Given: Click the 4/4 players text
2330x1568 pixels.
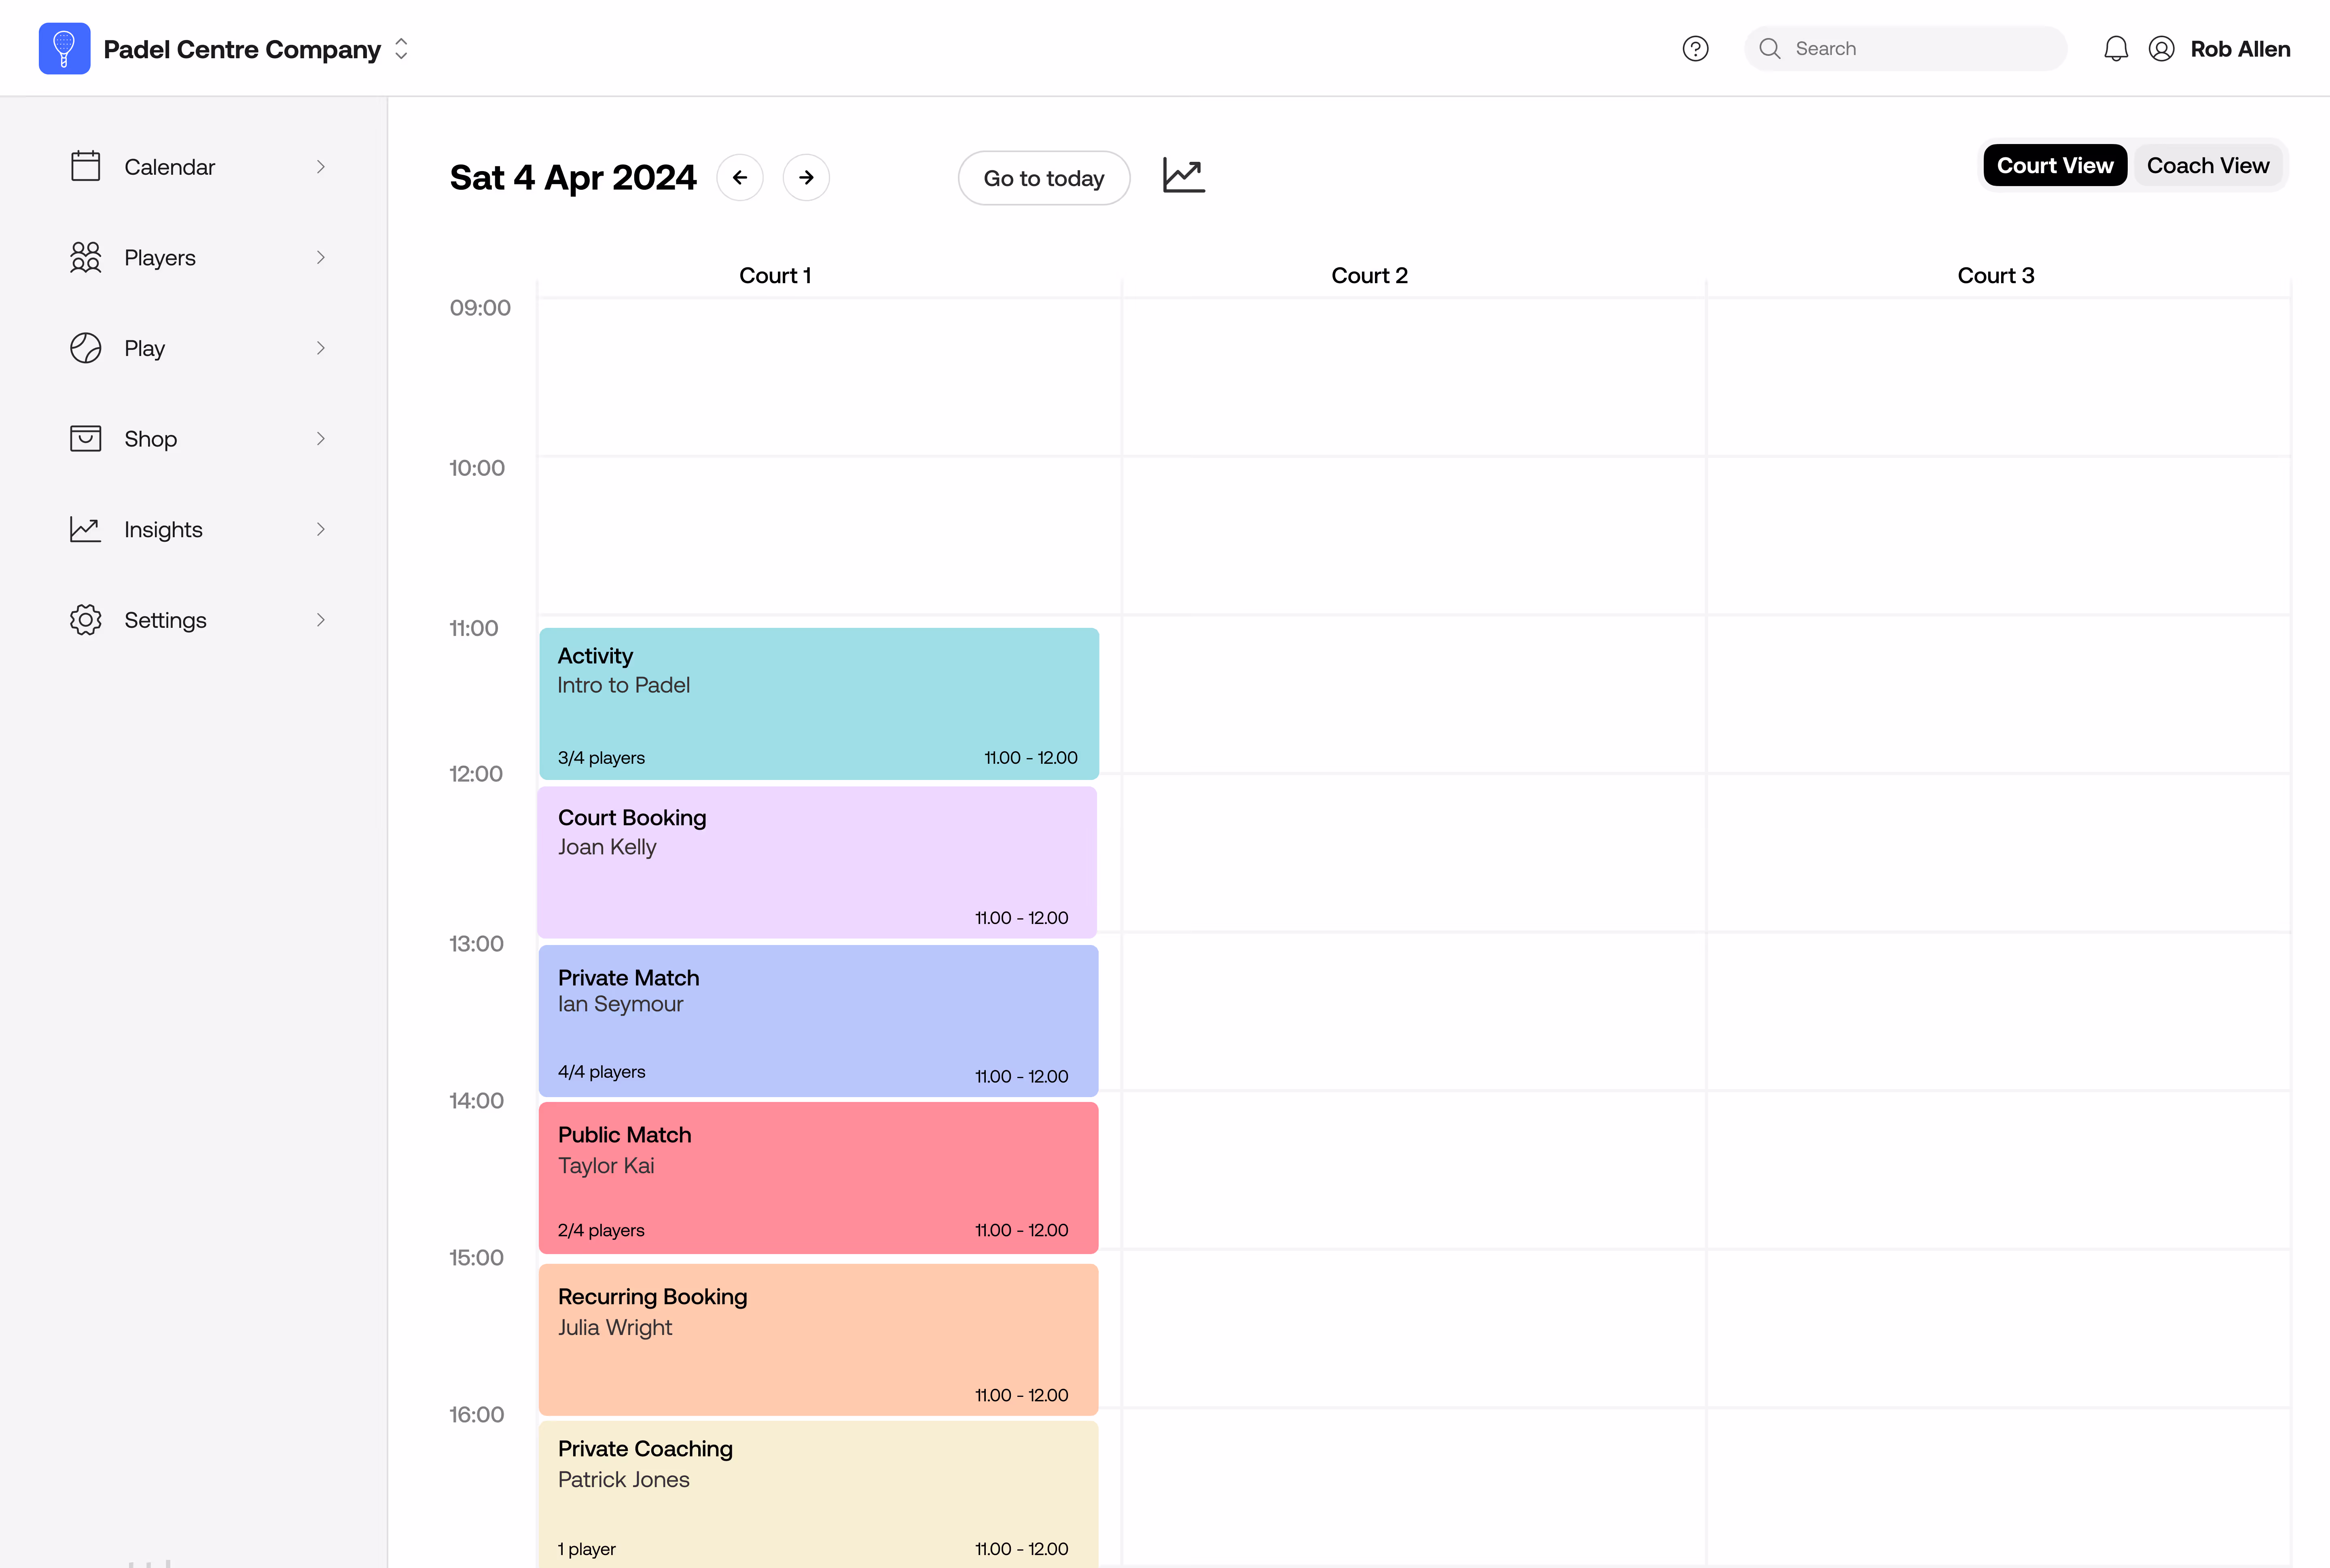Looking at the screenshot, I should (601, 1072).
